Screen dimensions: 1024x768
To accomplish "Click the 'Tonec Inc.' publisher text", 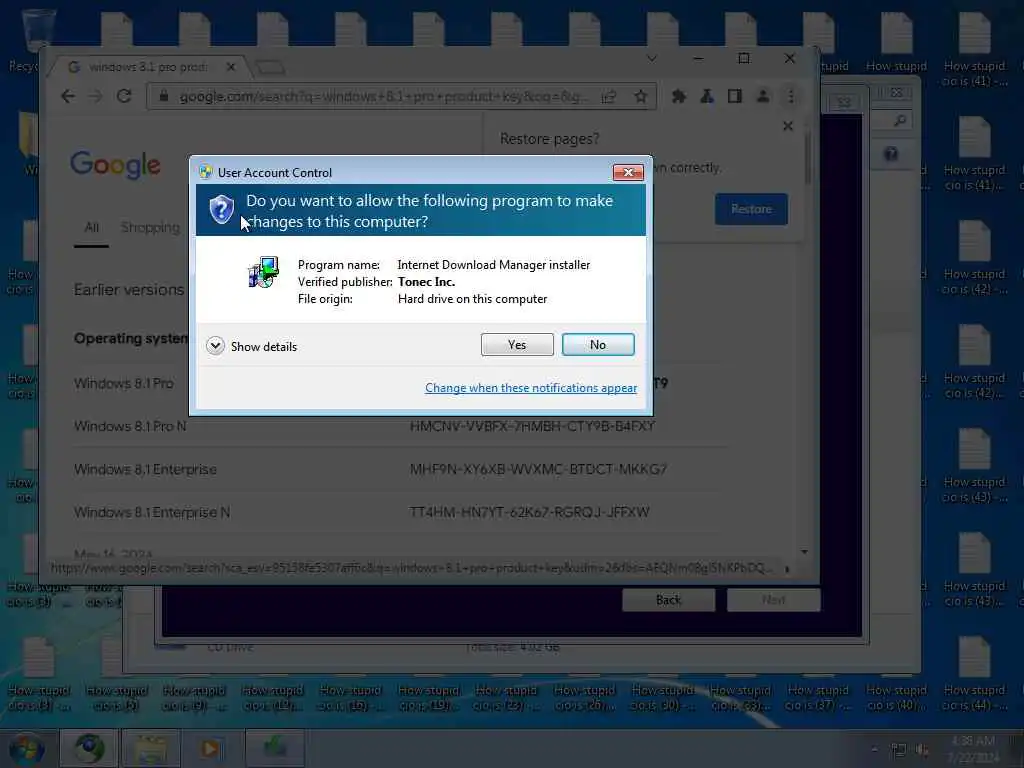I will click(426, 282).
